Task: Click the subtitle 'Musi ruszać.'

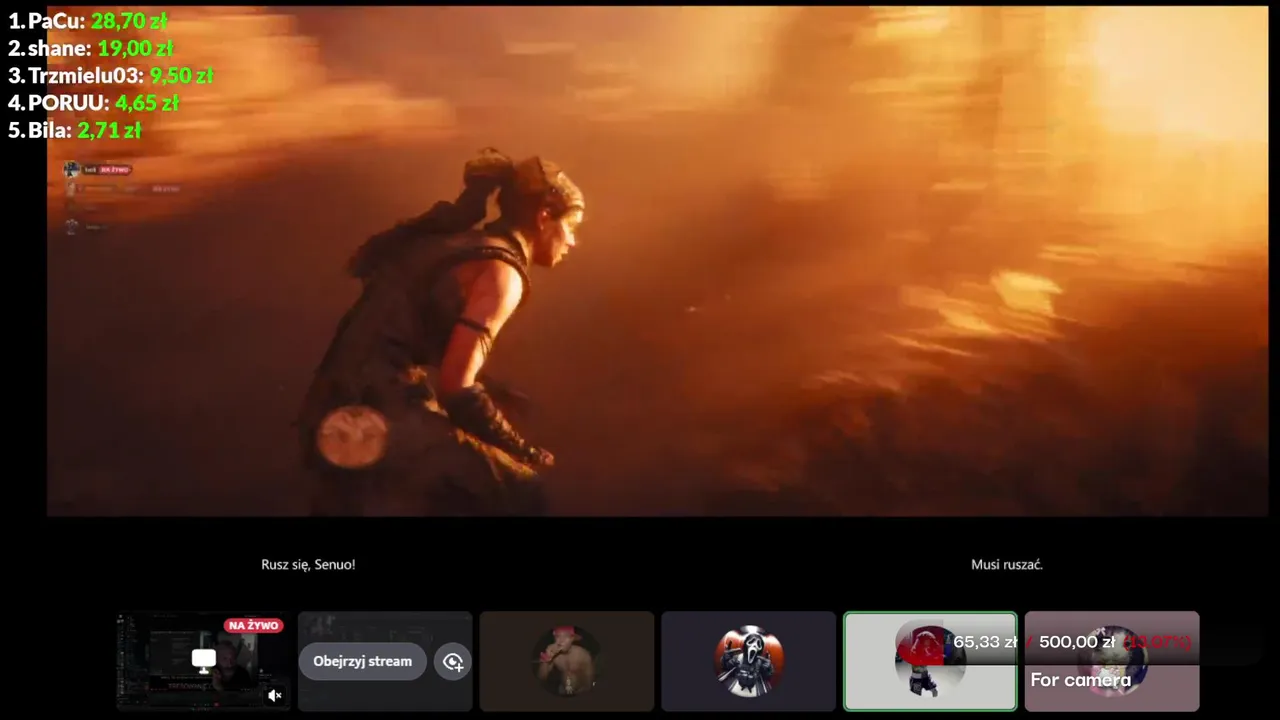Action: tap(1007, 564)
